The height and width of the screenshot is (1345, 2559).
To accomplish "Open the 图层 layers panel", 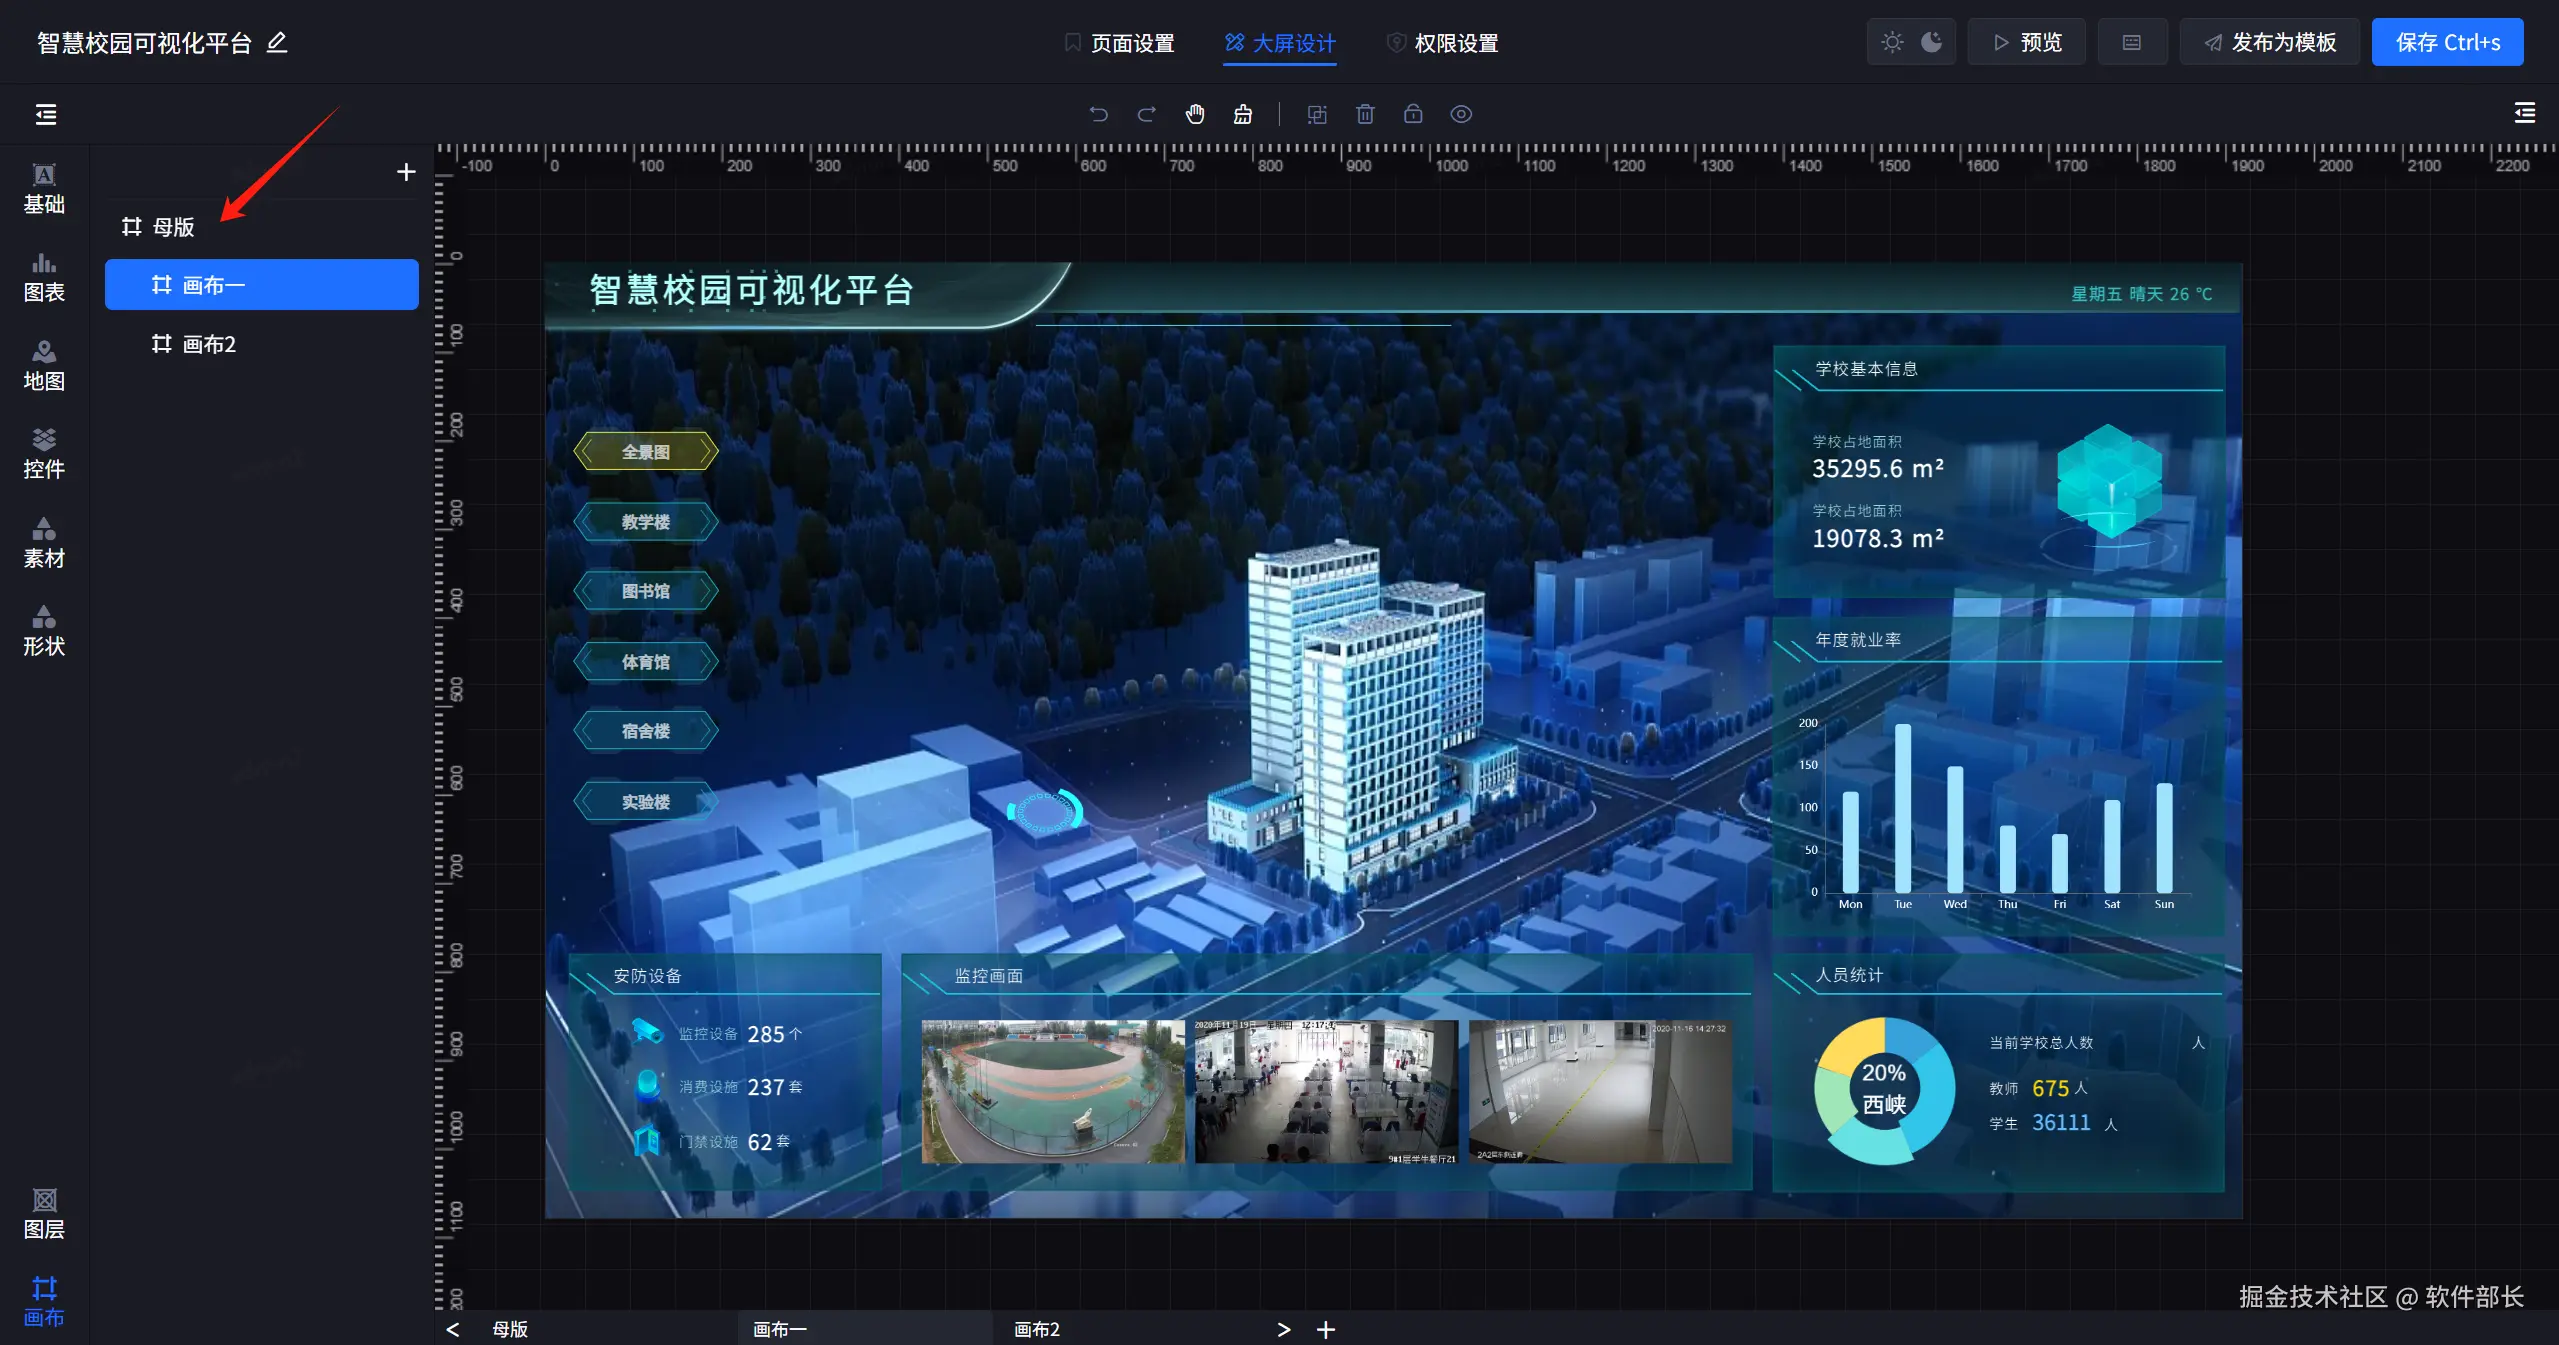I will [x=44, y=1214].
